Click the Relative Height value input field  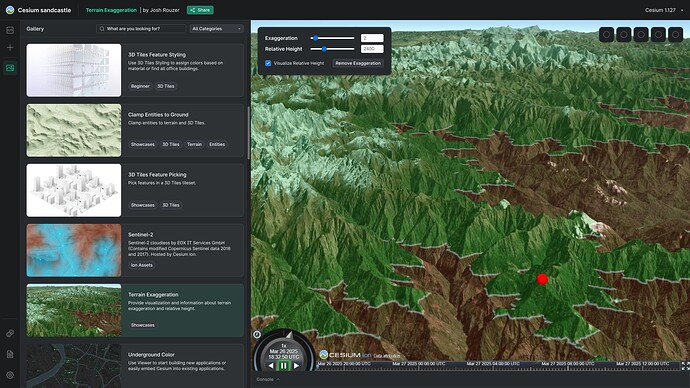tap(372, 49)
